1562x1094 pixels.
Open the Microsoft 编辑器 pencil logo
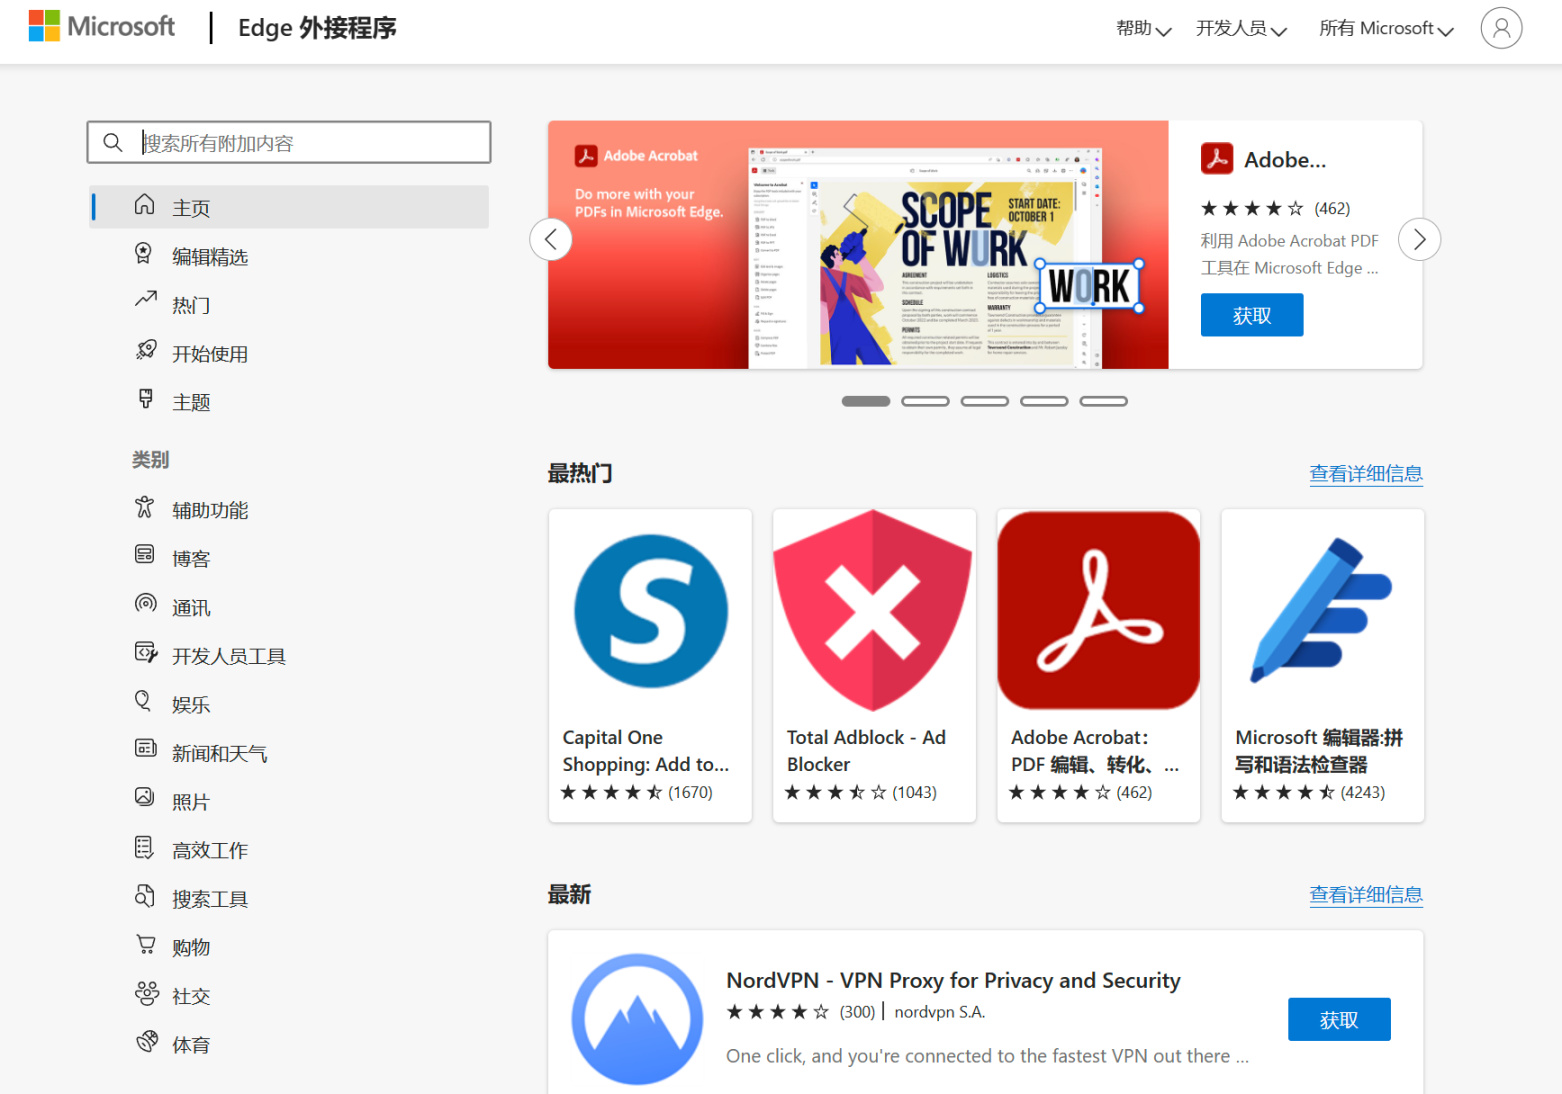1322,610
